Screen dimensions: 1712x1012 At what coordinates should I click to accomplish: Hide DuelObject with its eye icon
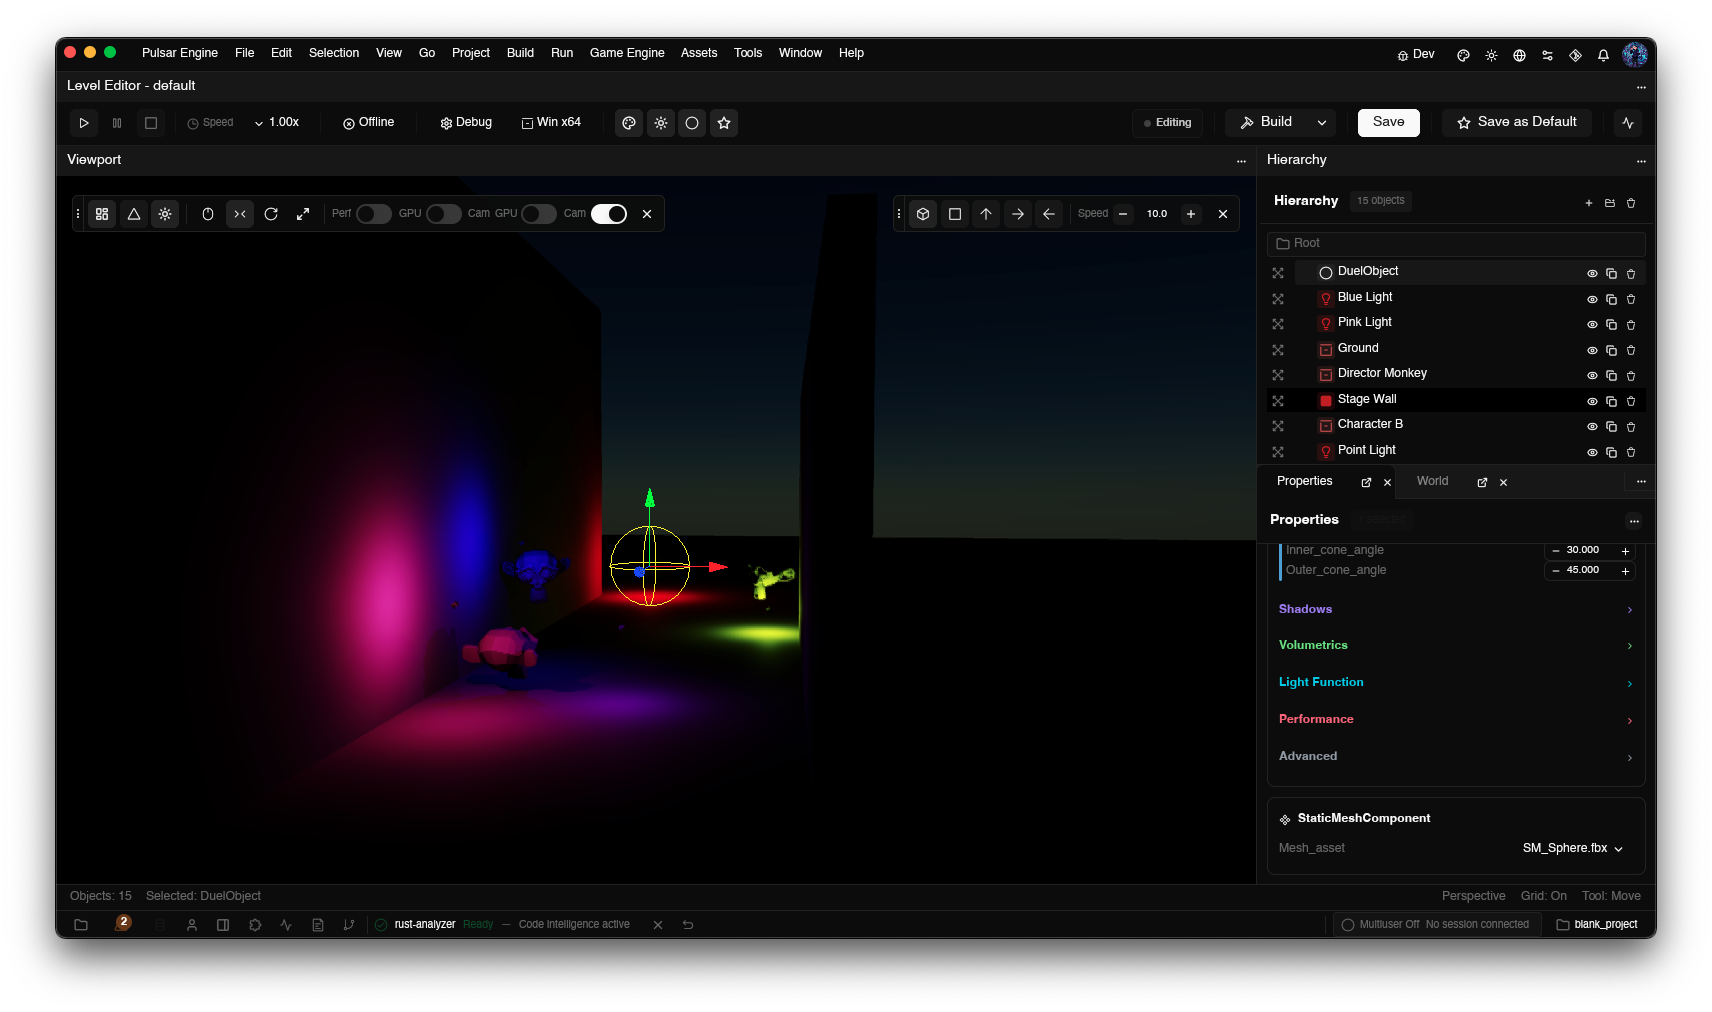(1592, 274)
